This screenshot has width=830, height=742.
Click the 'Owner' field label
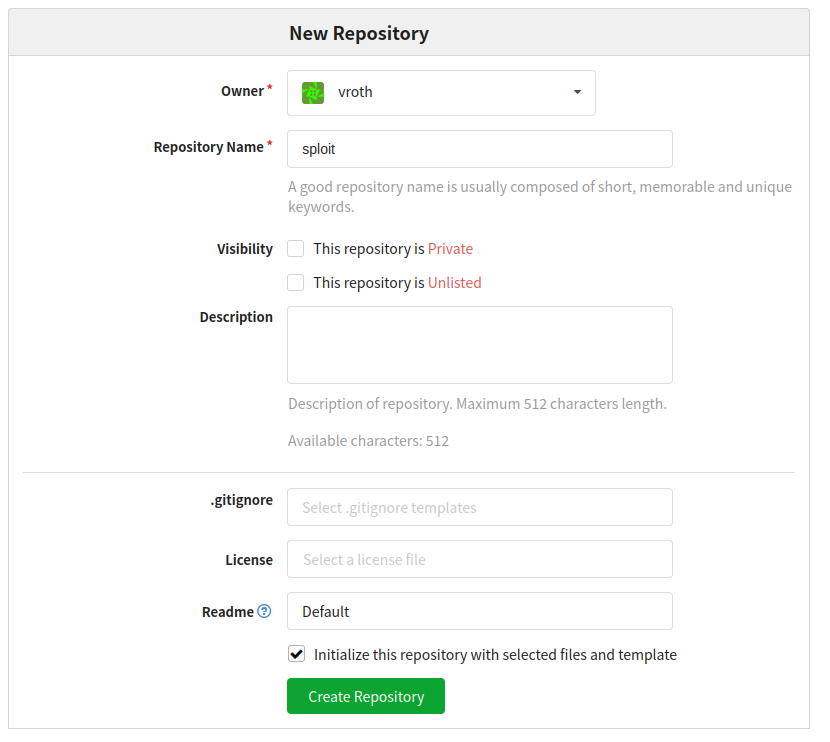tap(242, 91)
